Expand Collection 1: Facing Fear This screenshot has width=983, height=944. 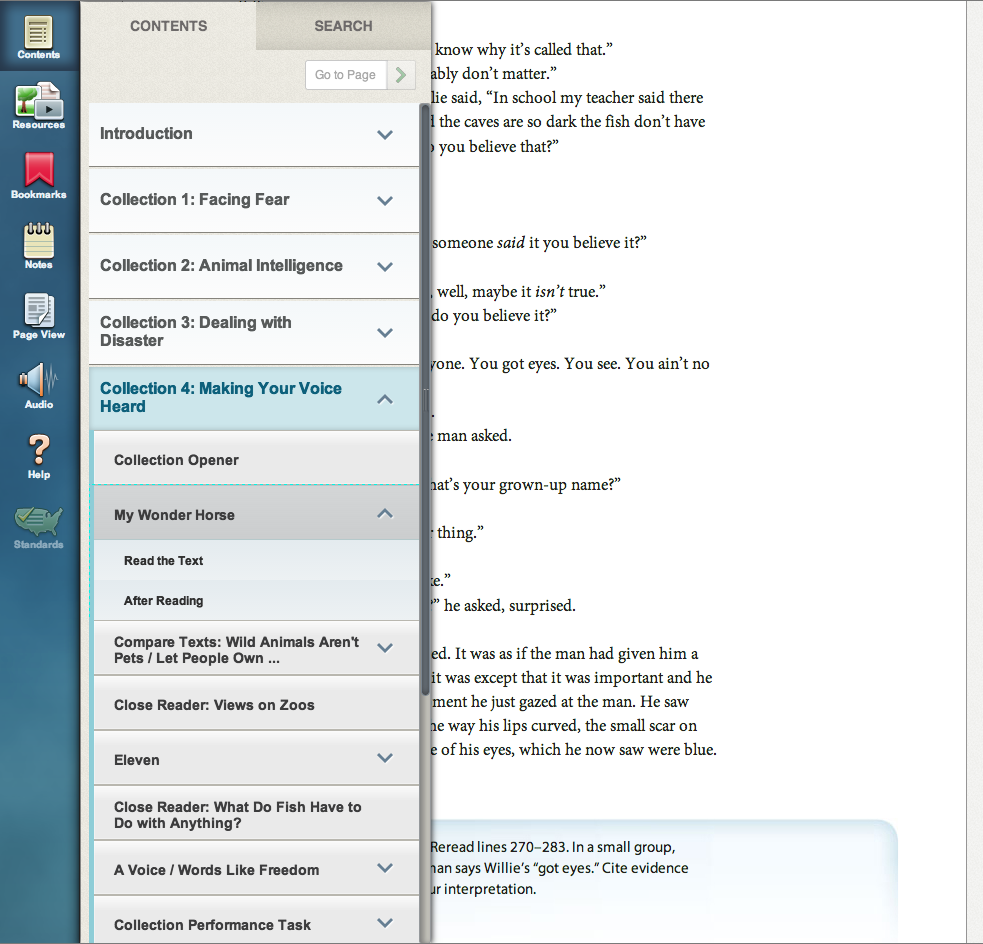[385, 200]
